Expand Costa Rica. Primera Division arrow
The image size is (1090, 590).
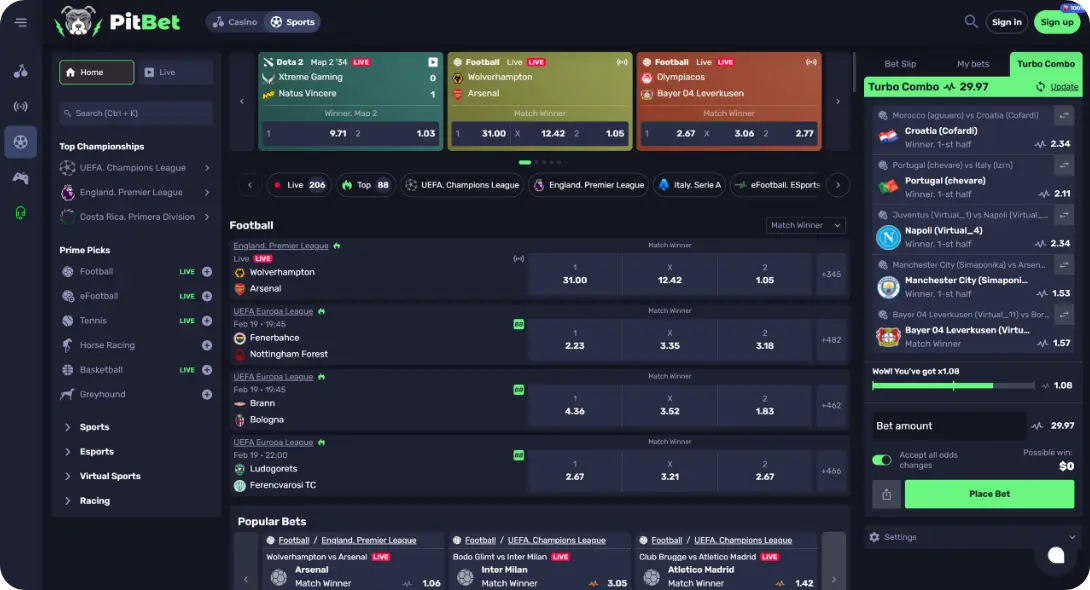tap(207, 217)
